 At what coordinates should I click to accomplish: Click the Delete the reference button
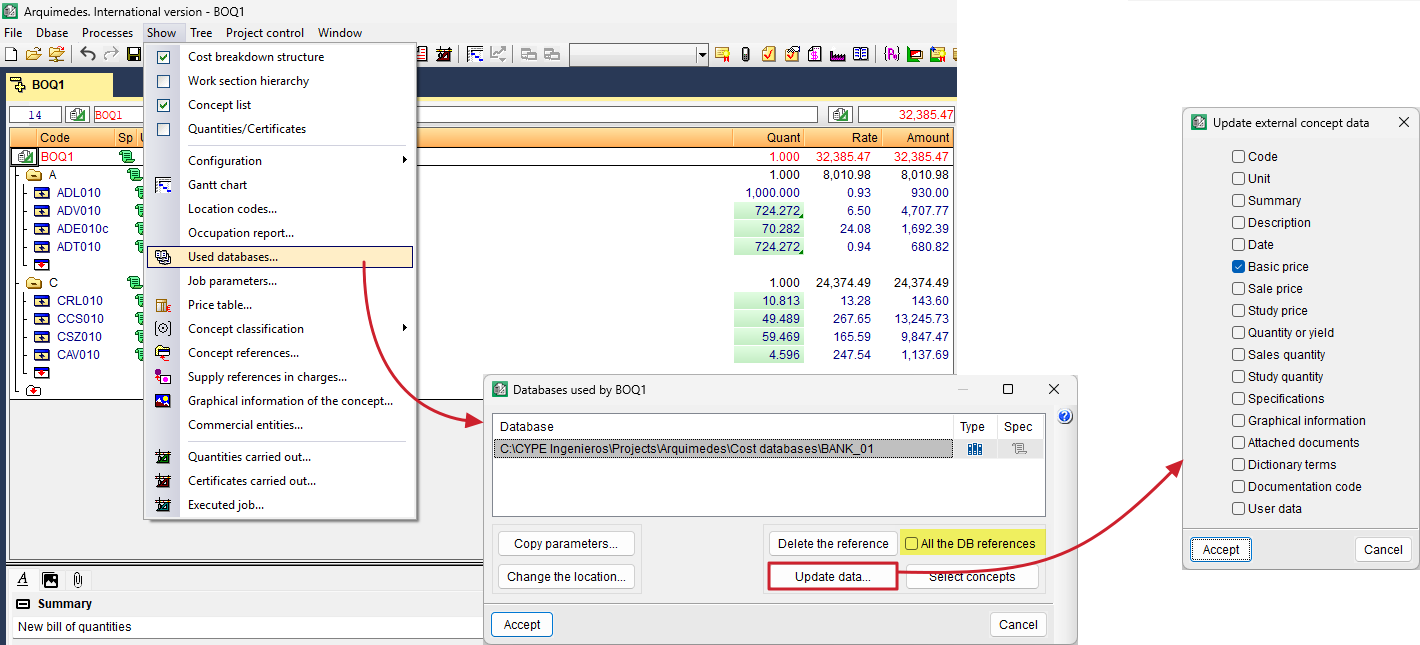[x=833, y=544]
